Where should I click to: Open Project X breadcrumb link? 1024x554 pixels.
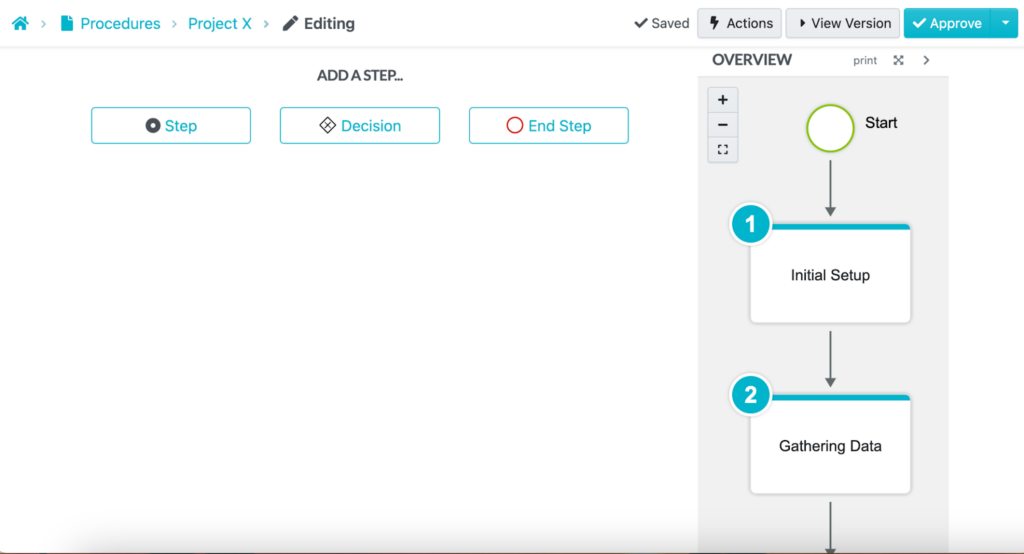tap(220, 23)
